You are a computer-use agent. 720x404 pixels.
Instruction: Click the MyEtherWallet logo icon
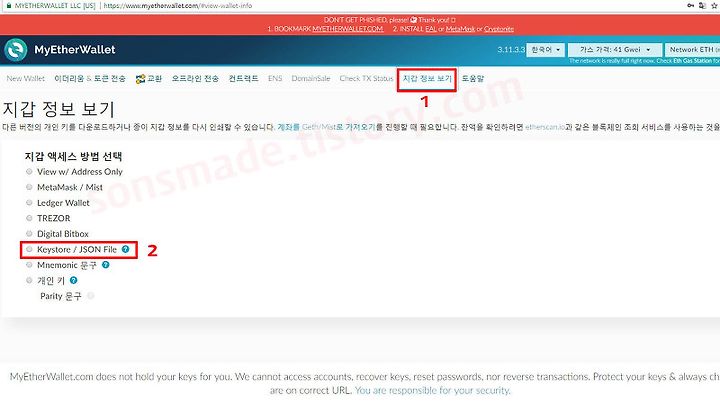[x=16, y=50]
